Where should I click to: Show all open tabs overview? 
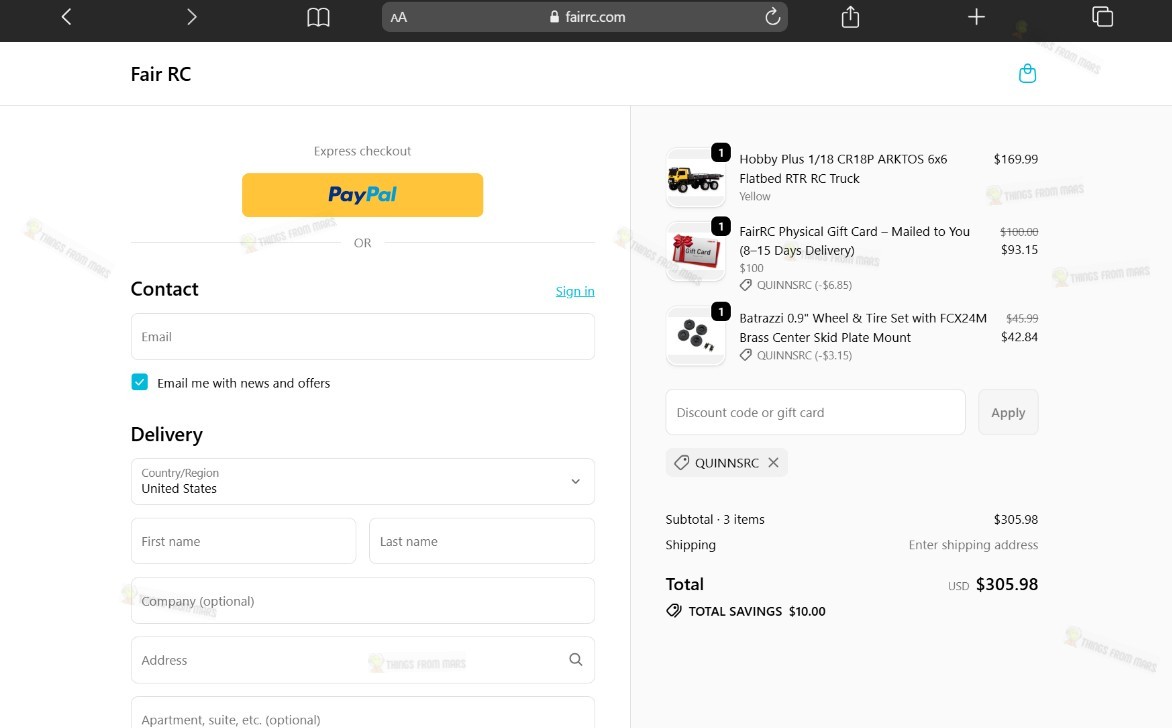[1102, 16]
